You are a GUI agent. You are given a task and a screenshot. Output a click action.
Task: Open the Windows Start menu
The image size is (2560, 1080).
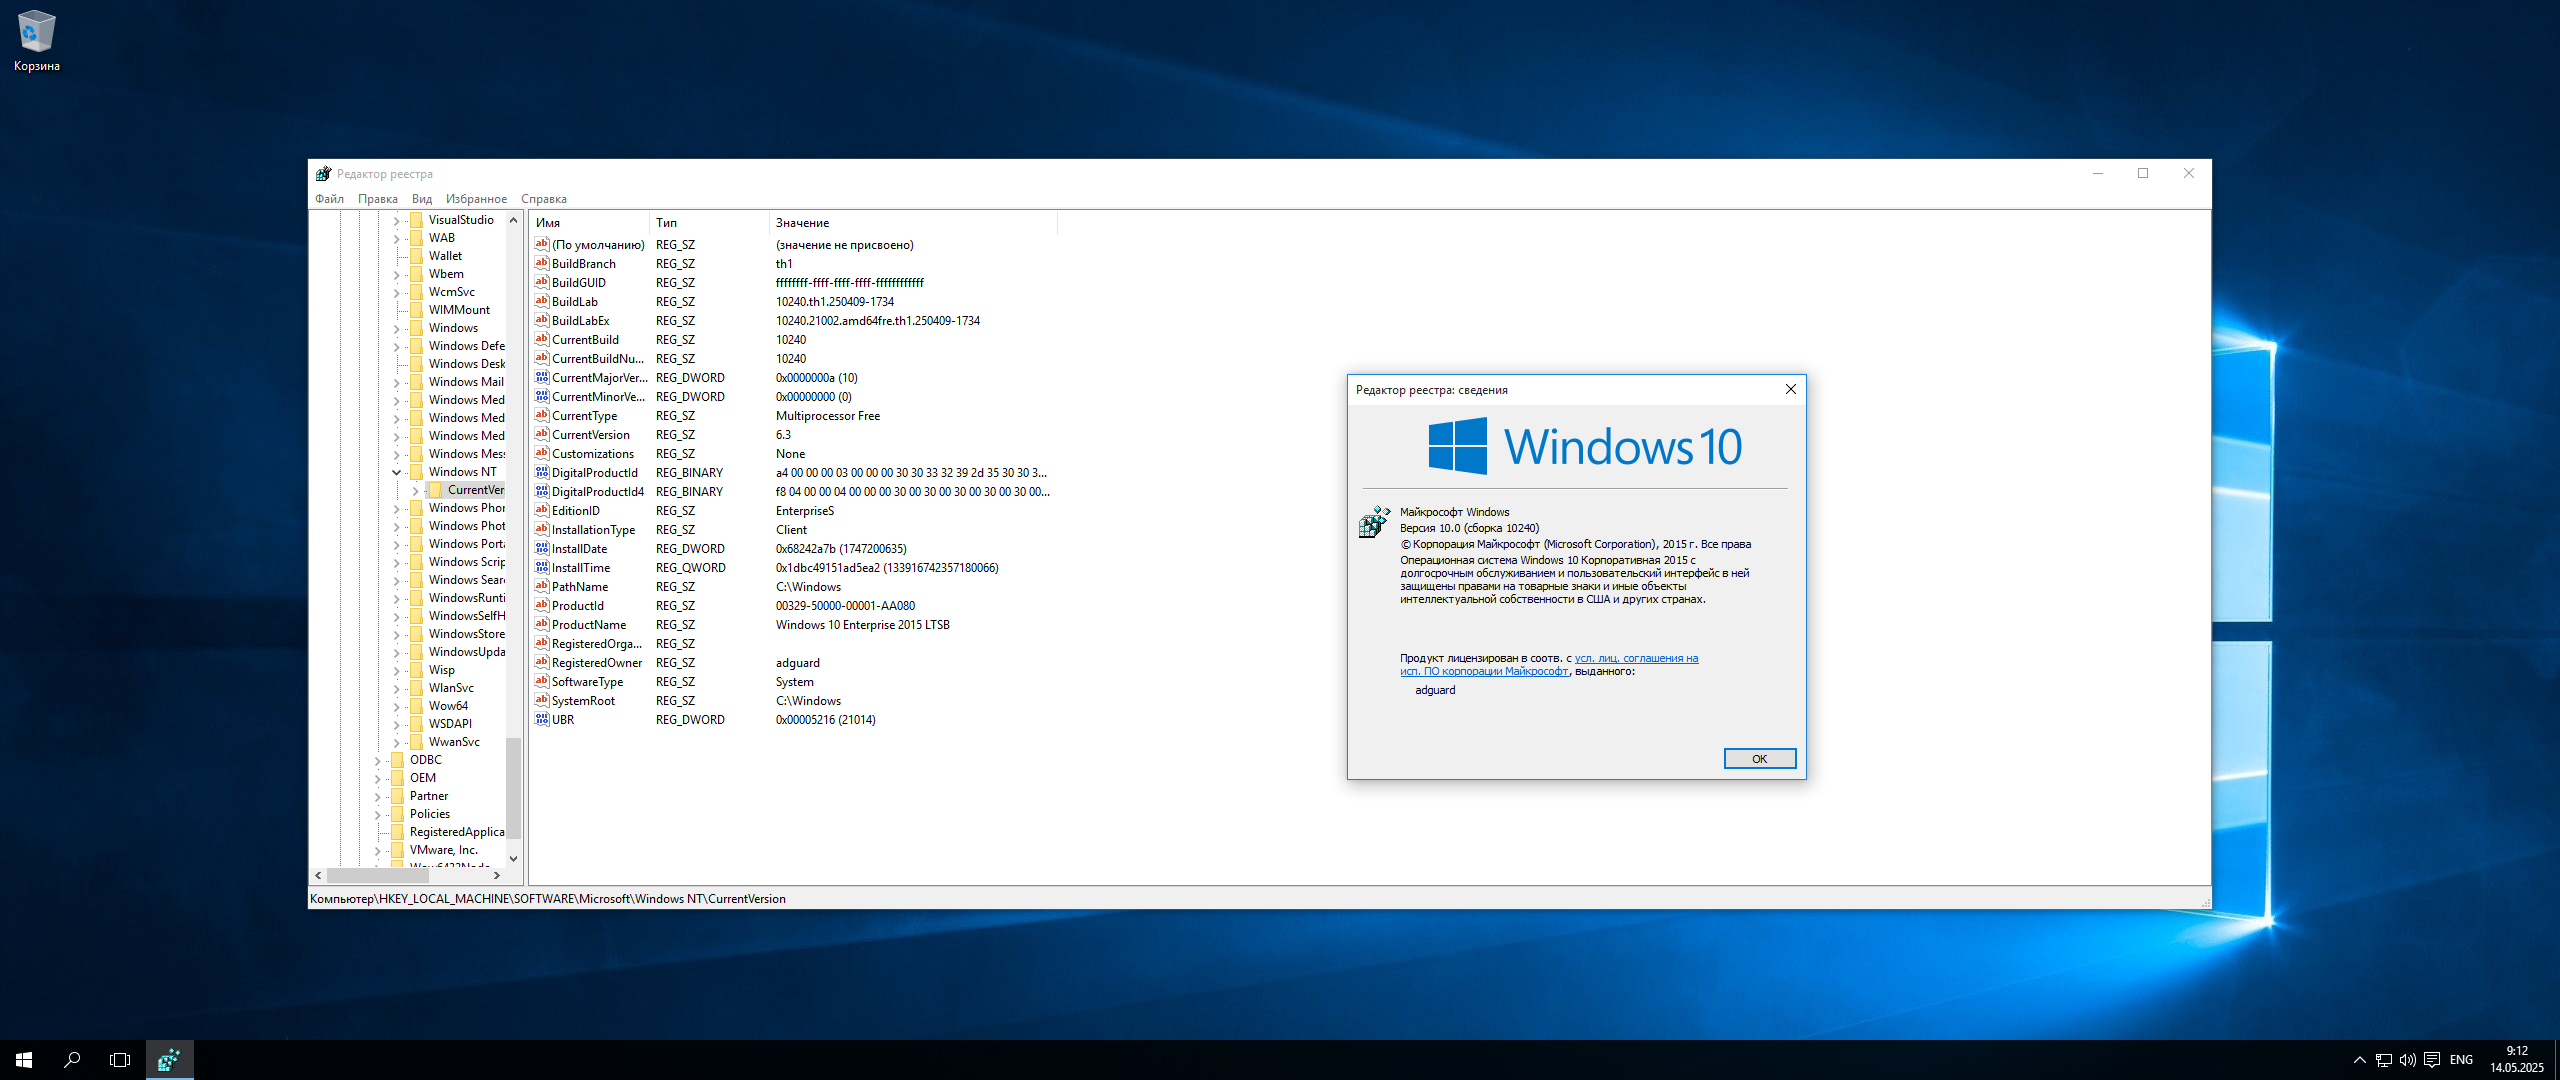[x=24, y=1060]
